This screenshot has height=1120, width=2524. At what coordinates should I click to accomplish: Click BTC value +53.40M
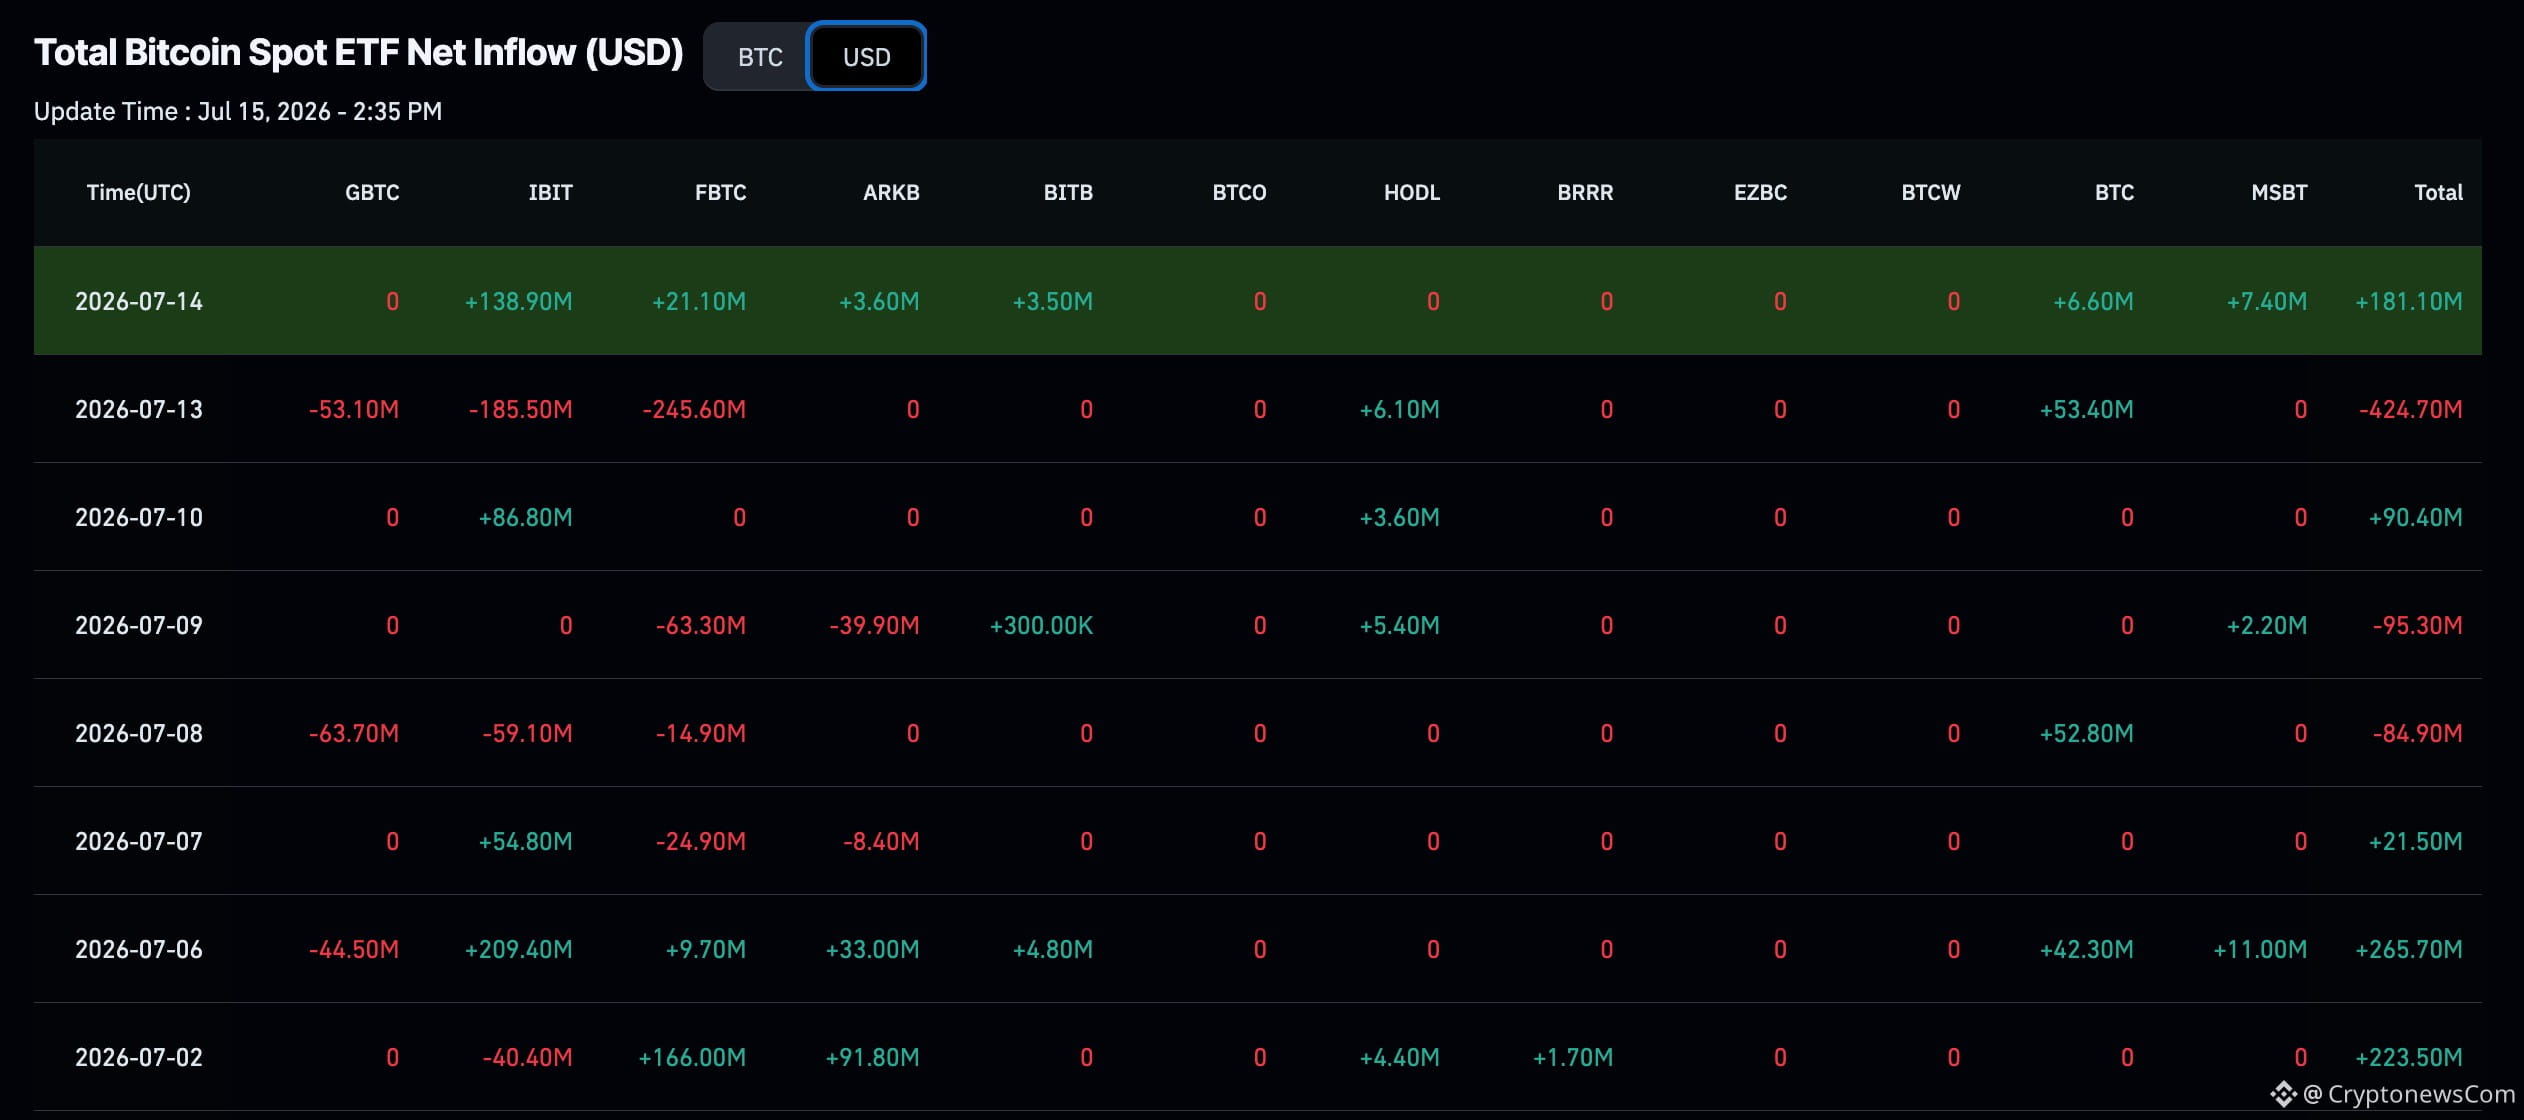[2086, 409]
